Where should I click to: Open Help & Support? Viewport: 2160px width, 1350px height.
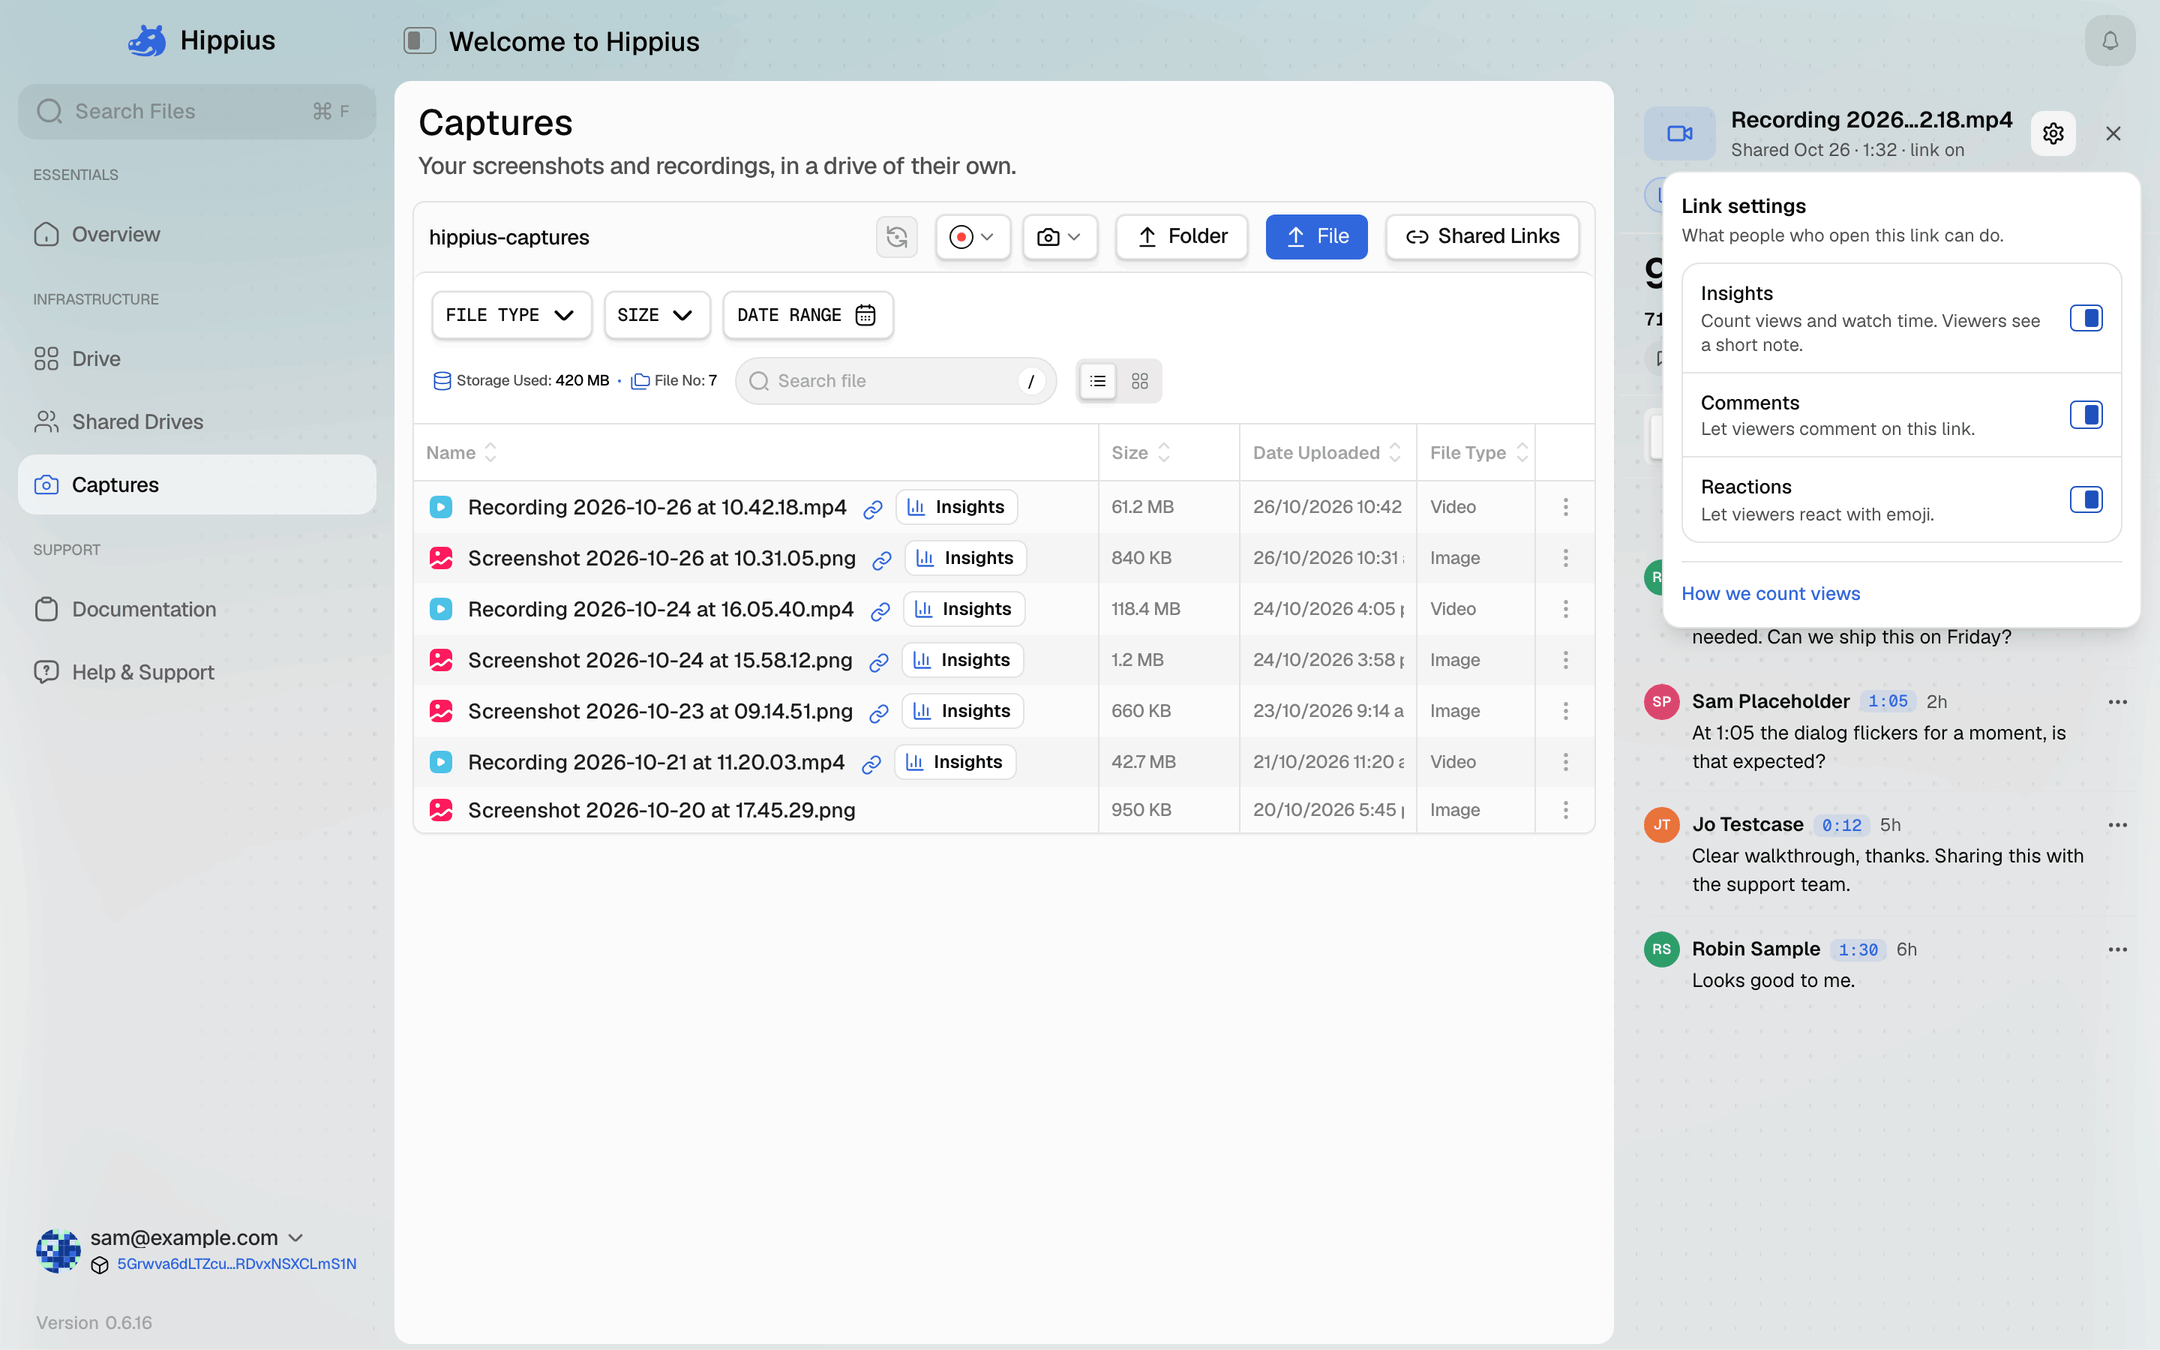[197, 672]
